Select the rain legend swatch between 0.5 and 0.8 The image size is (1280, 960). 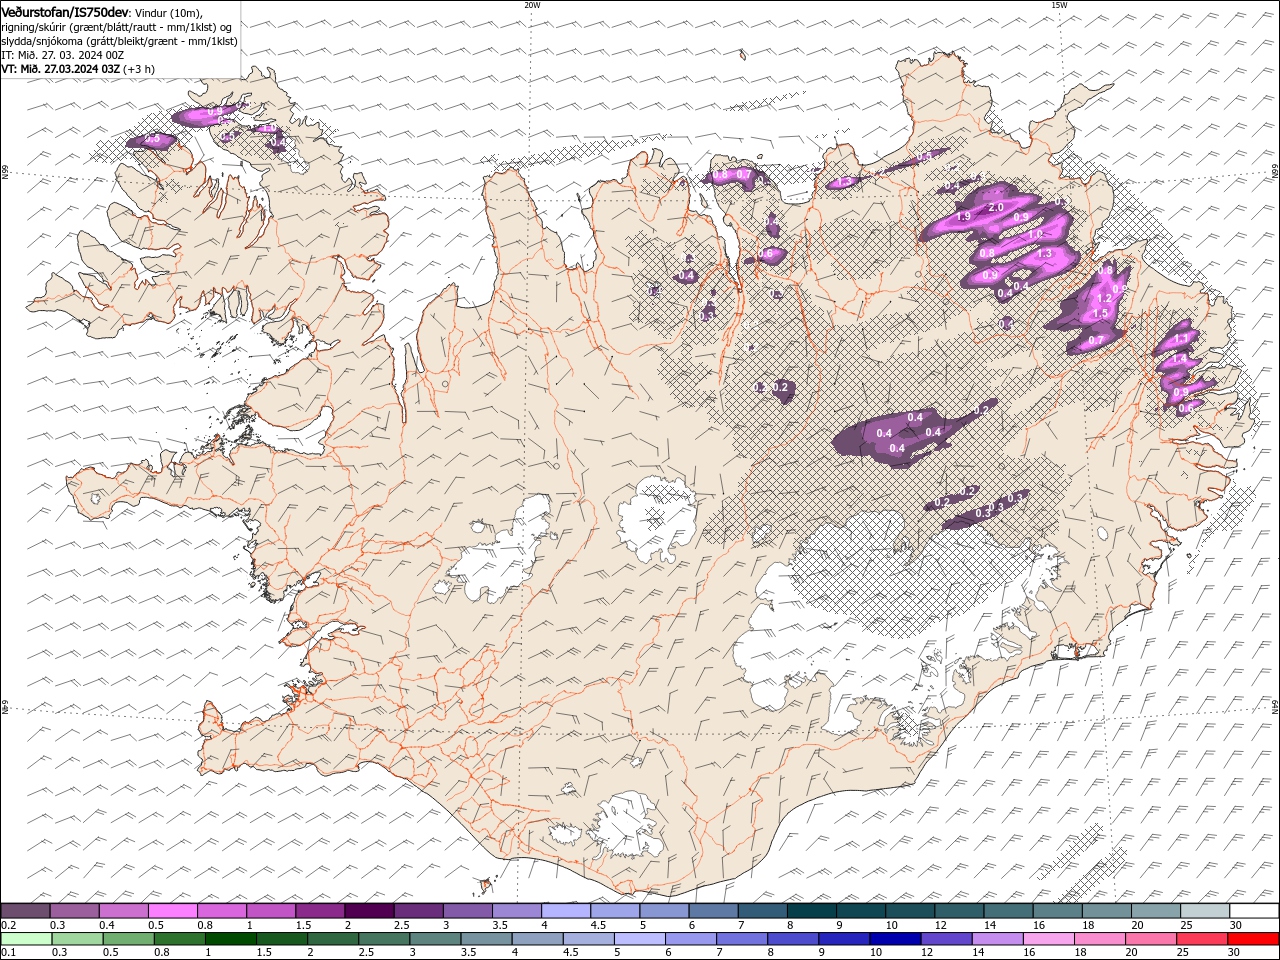click(128, 939)
